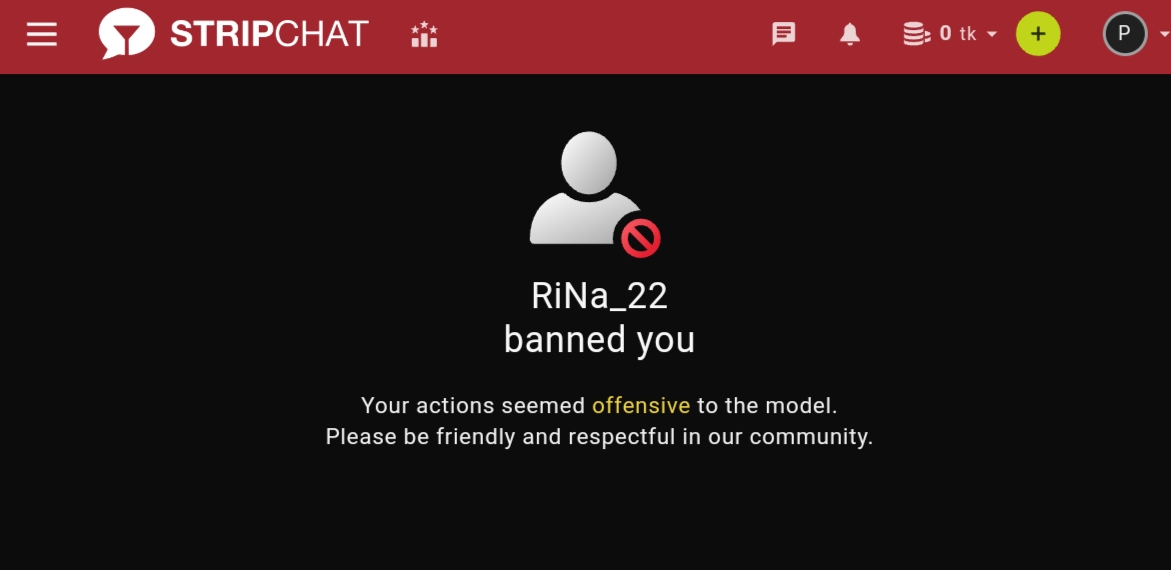Click the gray user silhouette image

pyautogui.click(x=586, y=188)
